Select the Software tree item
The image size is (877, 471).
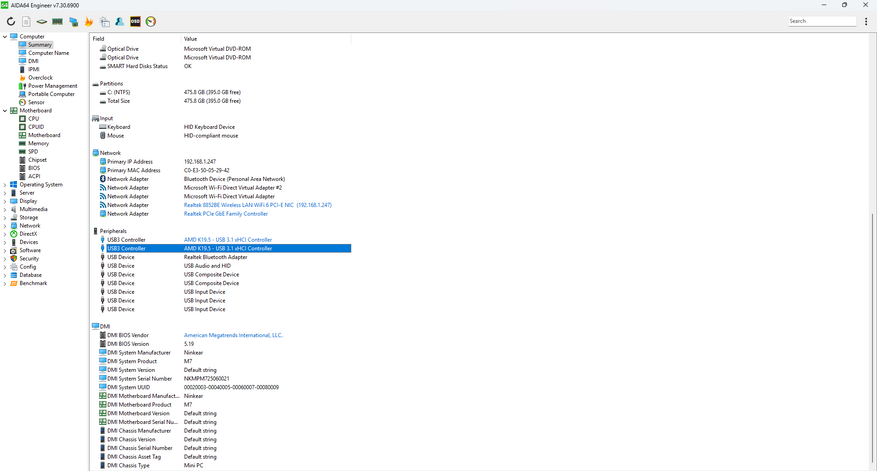click(x=30, y=250)
